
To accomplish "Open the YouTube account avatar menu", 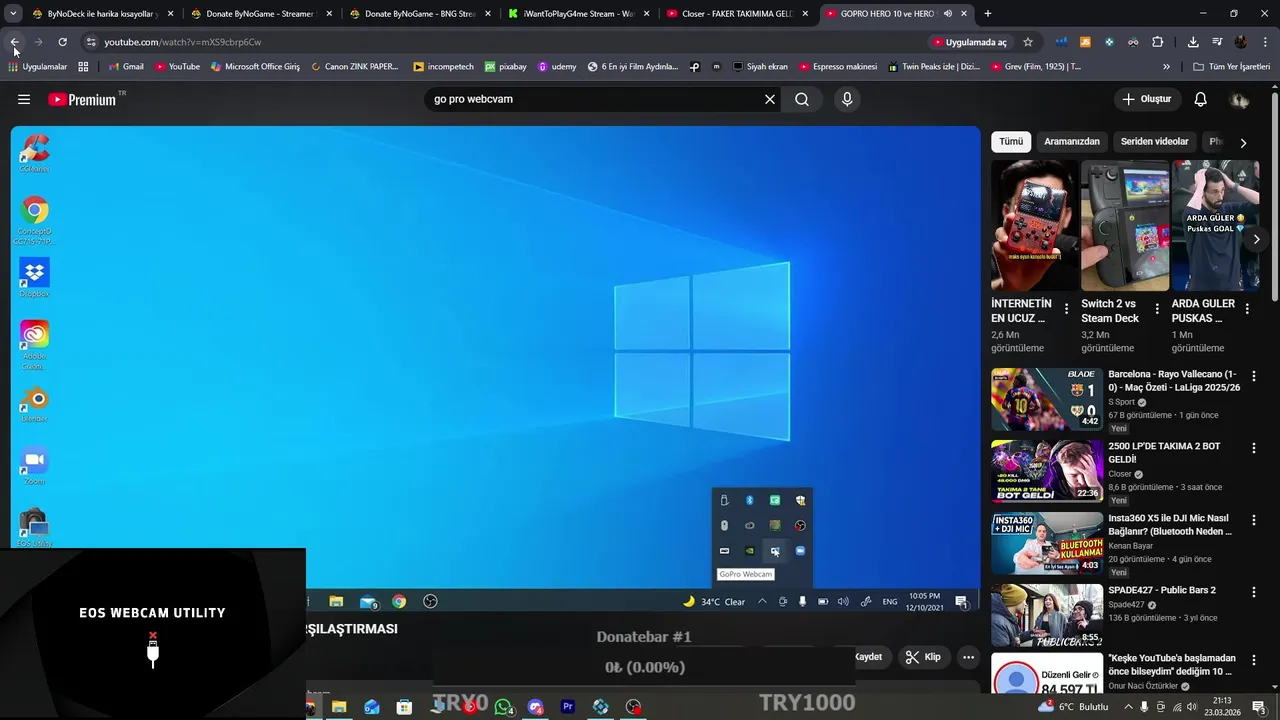I will point(1240,99).
